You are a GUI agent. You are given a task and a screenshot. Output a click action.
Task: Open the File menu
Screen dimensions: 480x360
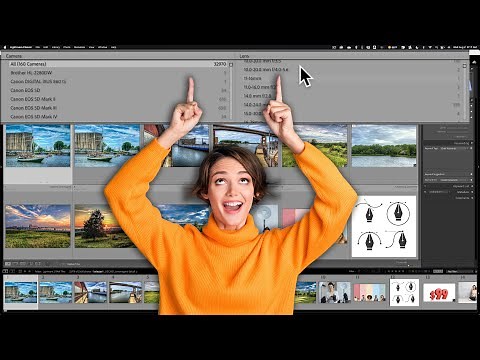tap(38, 47)
